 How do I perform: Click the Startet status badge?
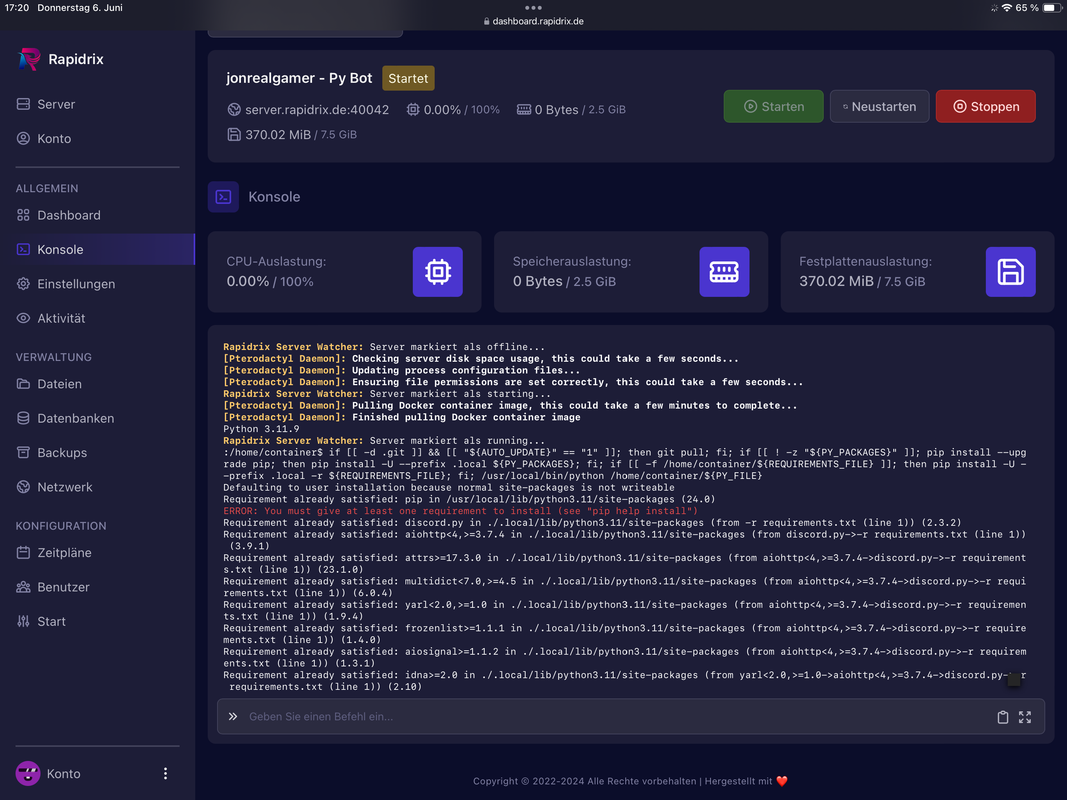[408, 78]
